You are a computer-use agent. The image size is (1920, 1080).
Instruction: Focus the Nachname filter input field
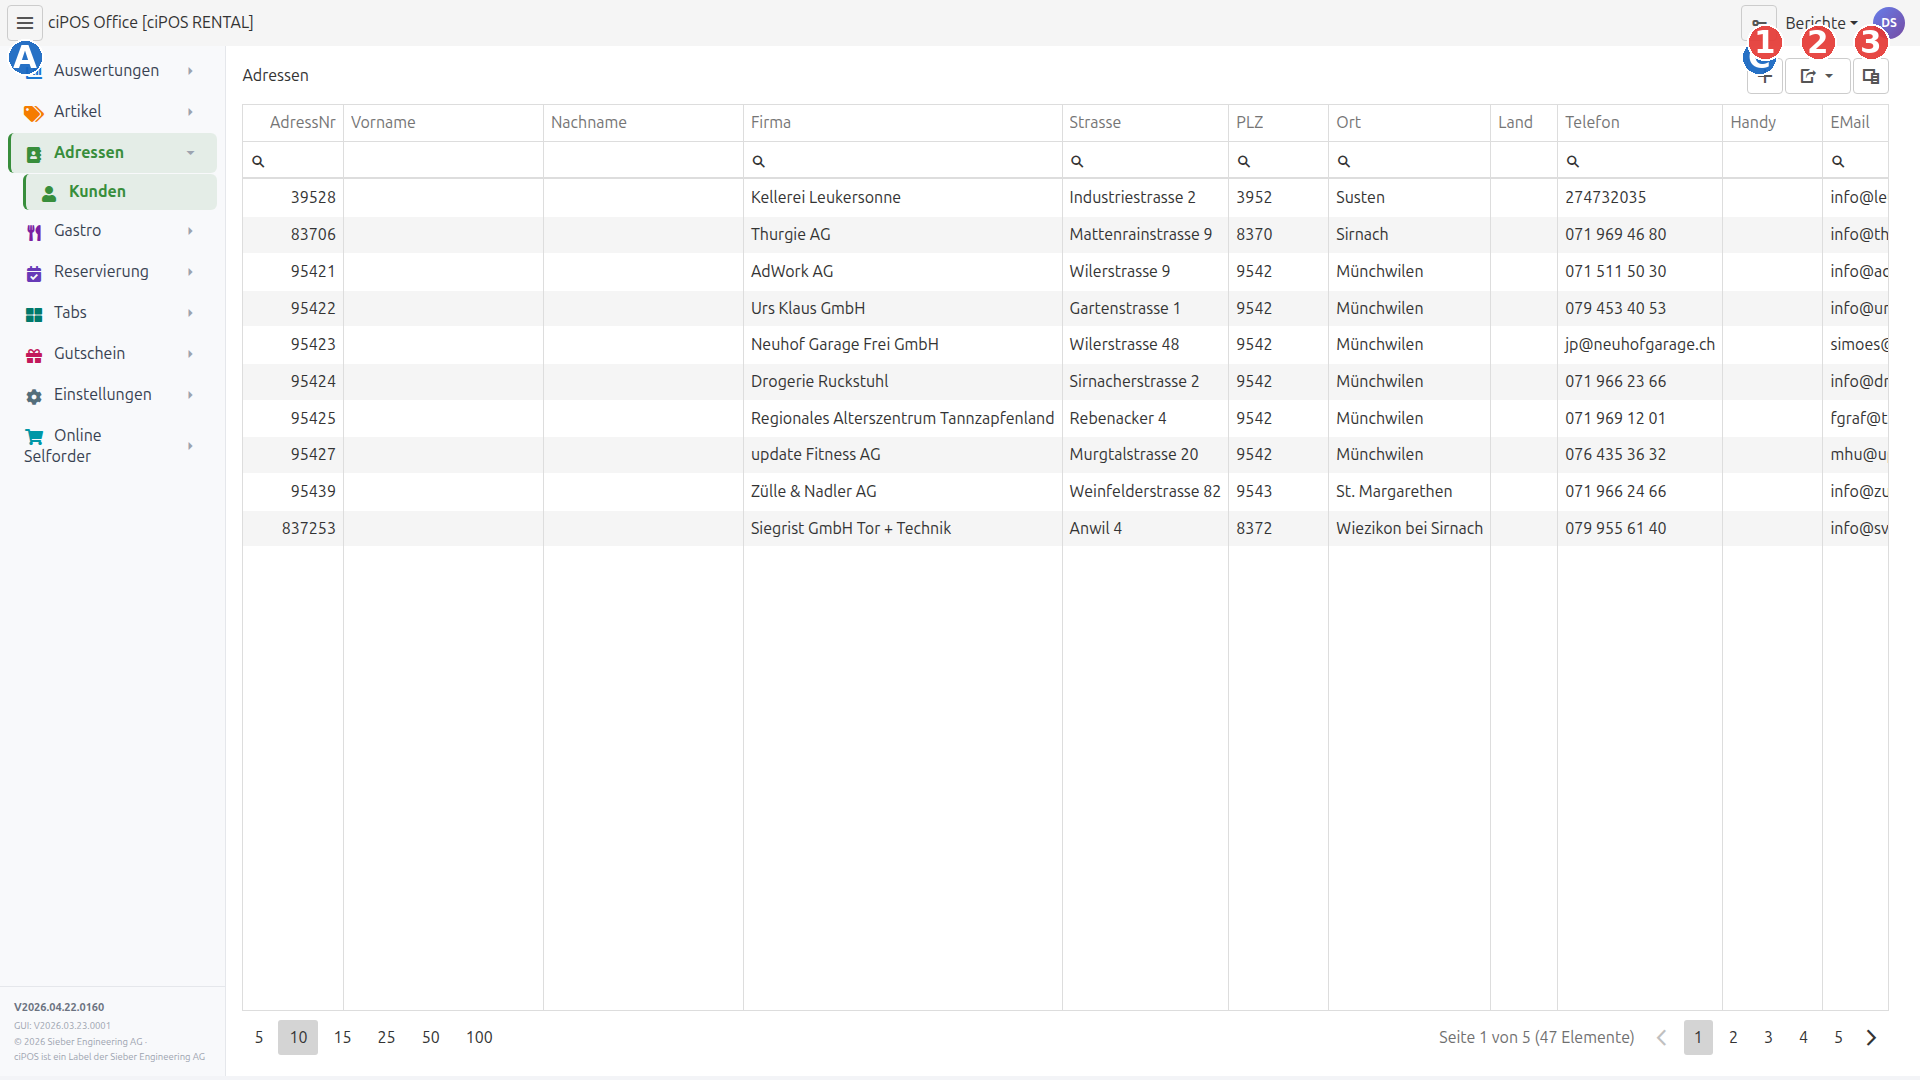(x=643, y=161)
